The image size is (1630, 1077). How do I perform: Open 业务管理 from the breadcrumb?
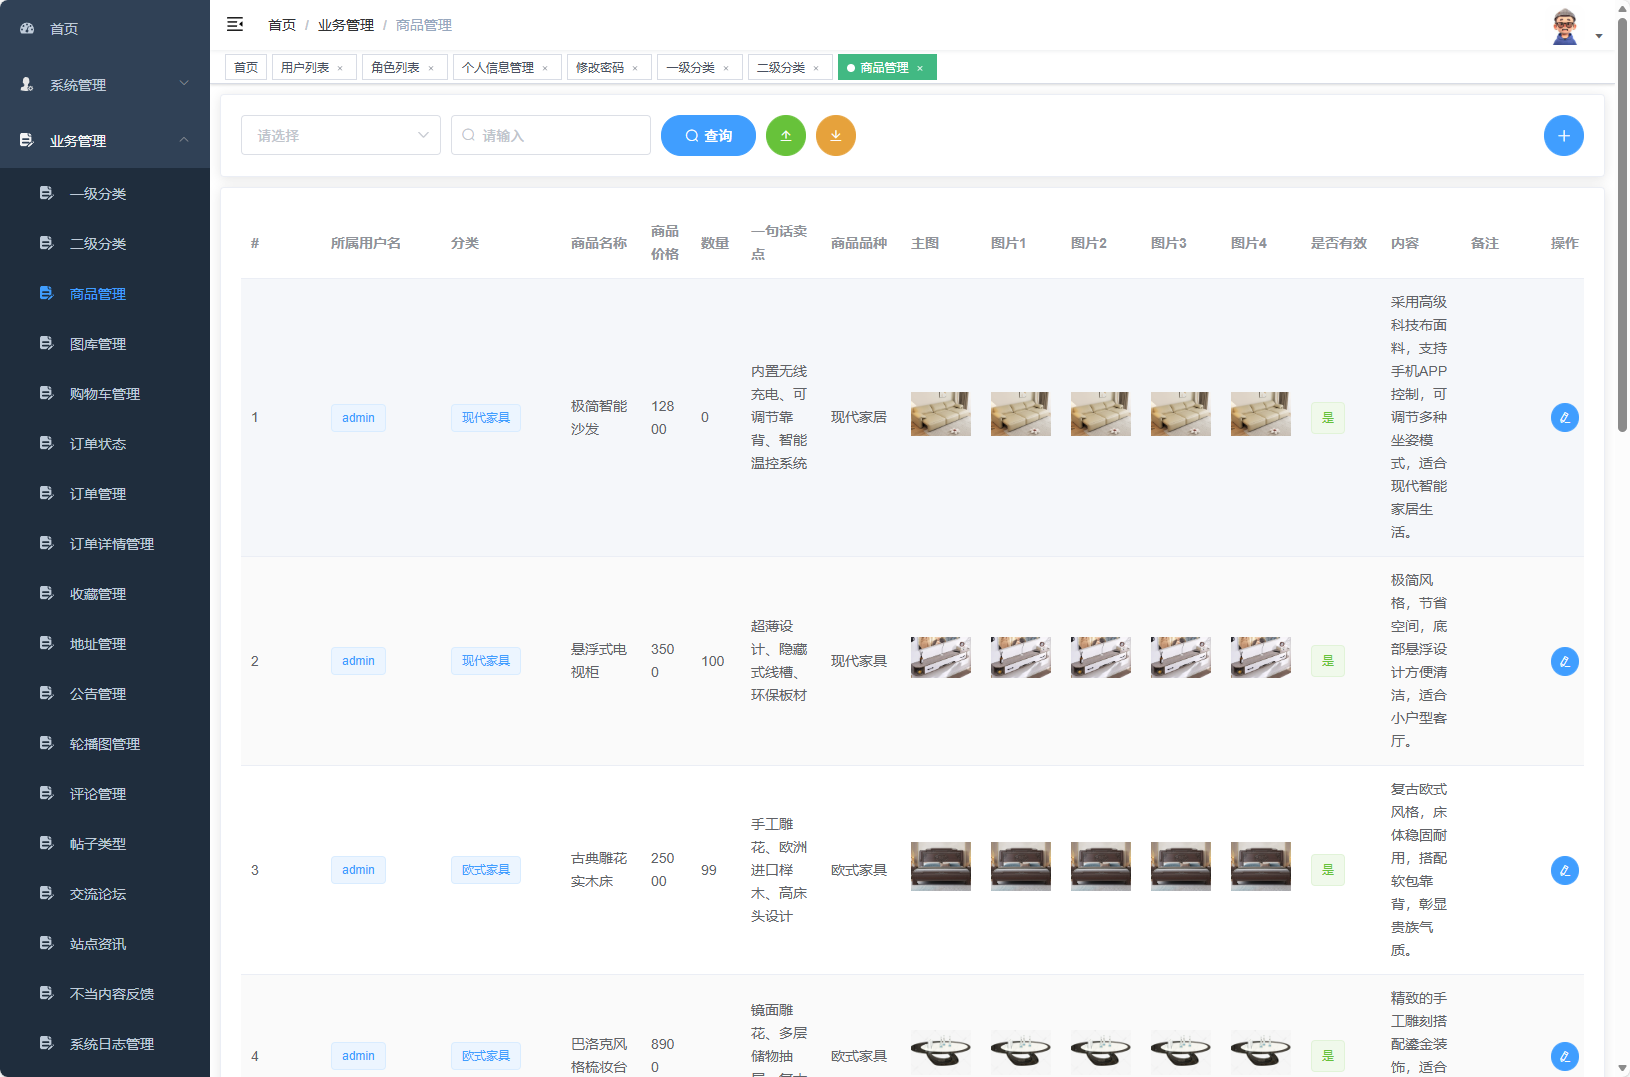[x=345, y=24]
